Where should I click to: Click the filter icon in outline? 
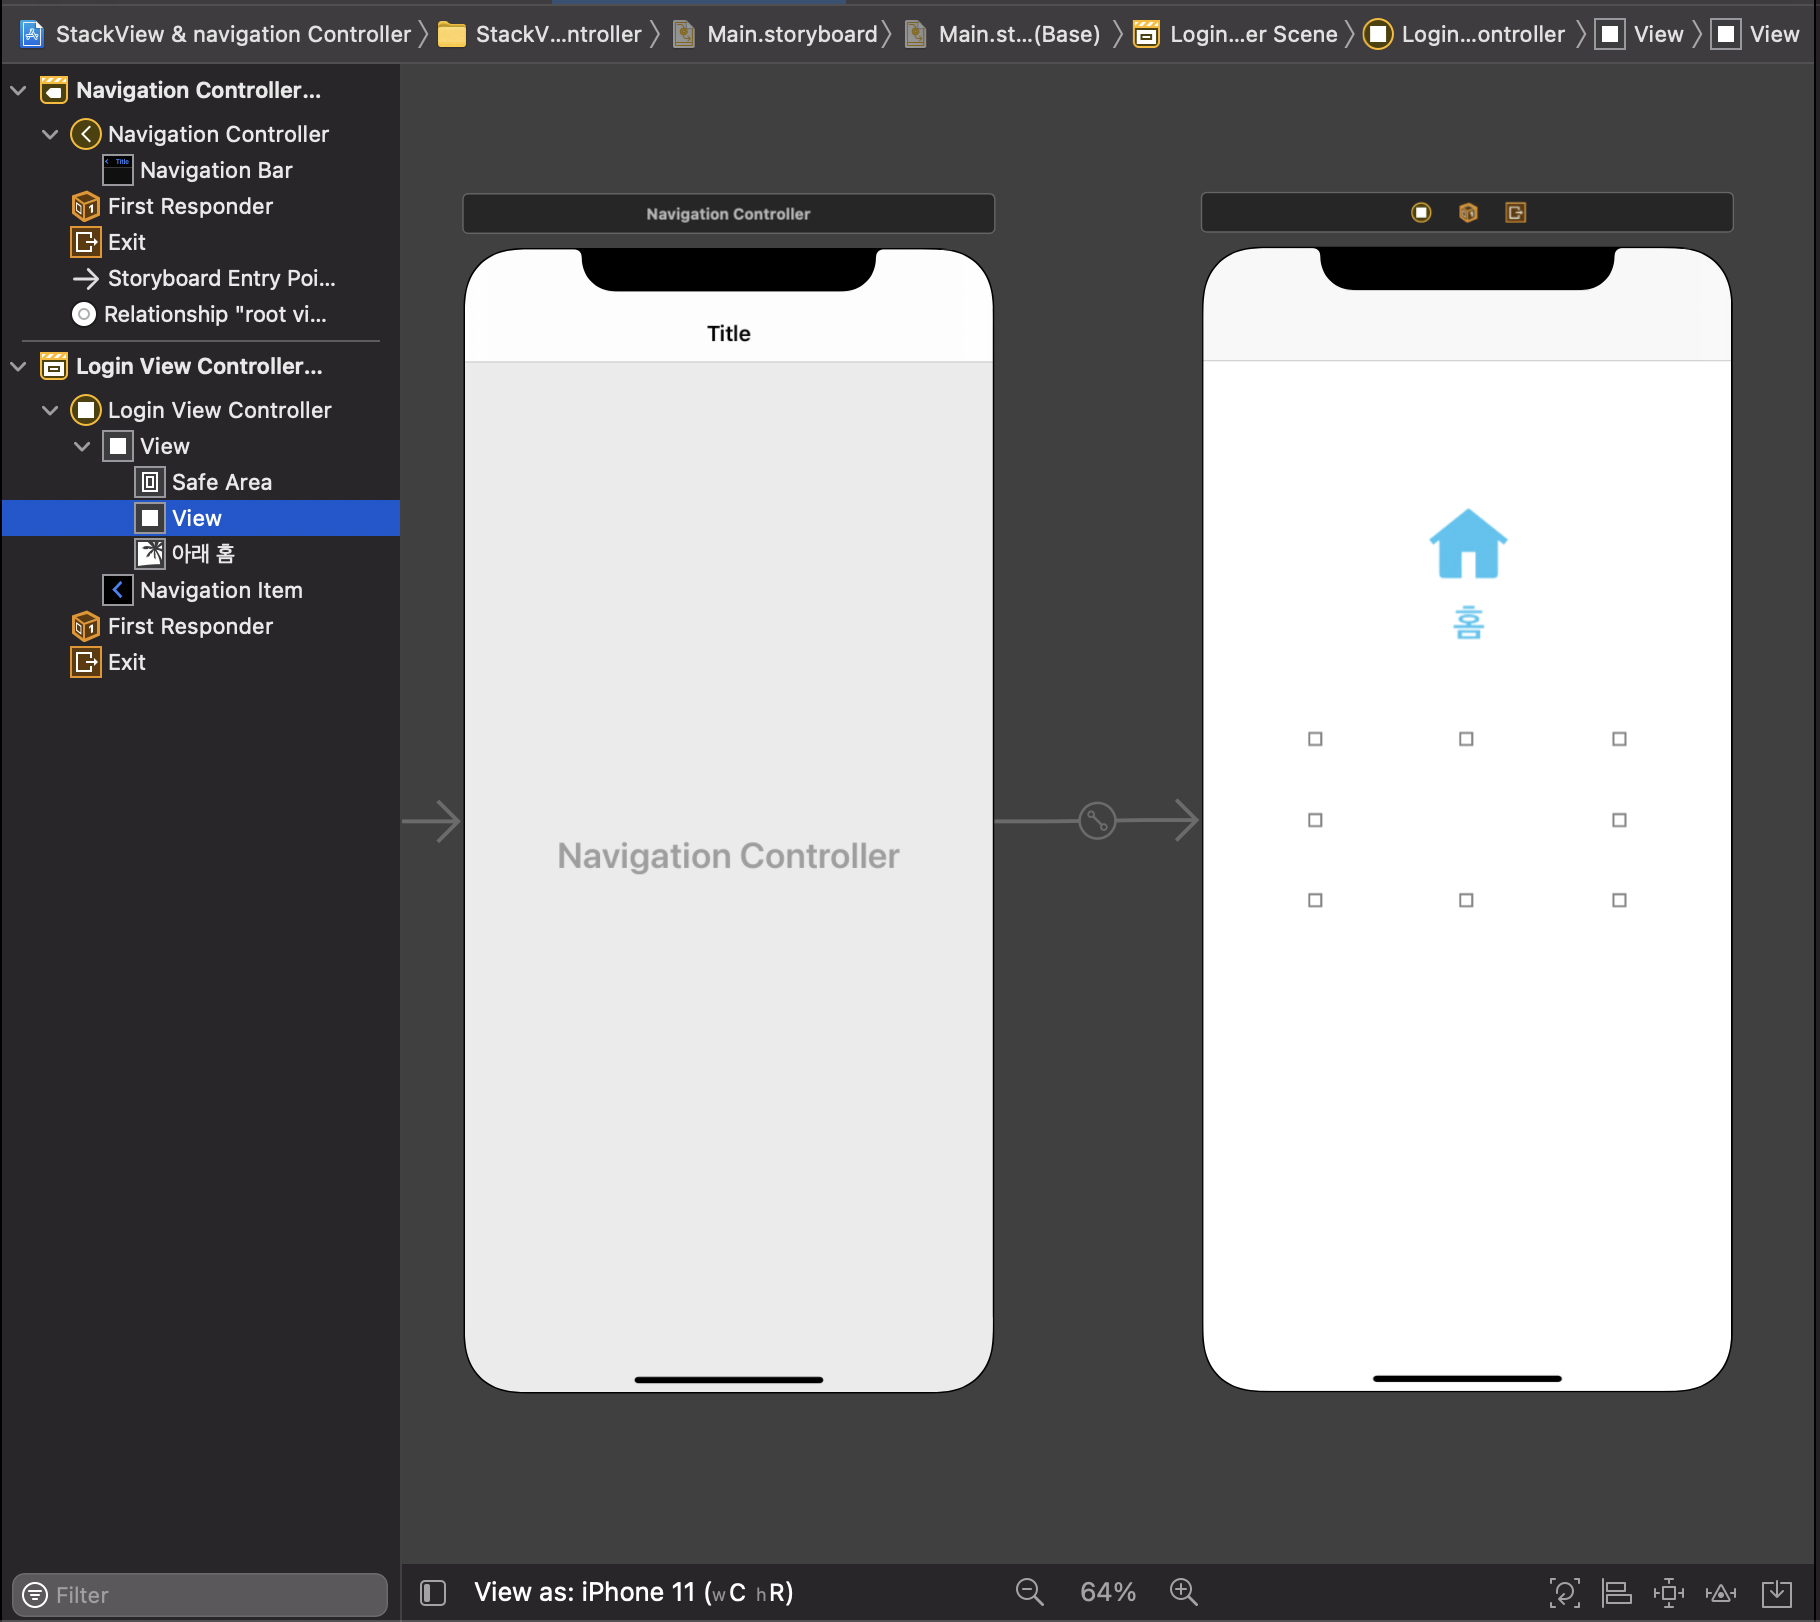(x=35, y=1594)
